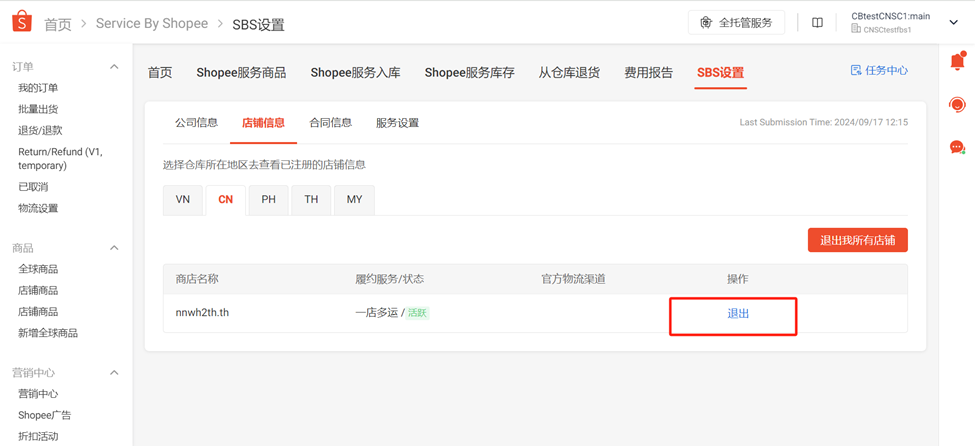Click the book guide icon in header
Screen dimensions: 975x446
click(x=817, y=23)
